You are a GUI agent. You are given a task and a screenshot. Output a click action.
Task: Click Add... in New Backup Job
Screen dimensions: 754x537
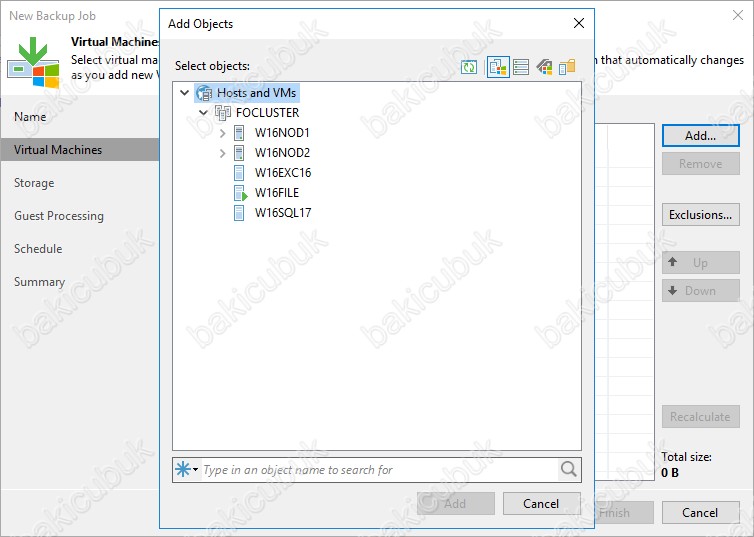701,136
